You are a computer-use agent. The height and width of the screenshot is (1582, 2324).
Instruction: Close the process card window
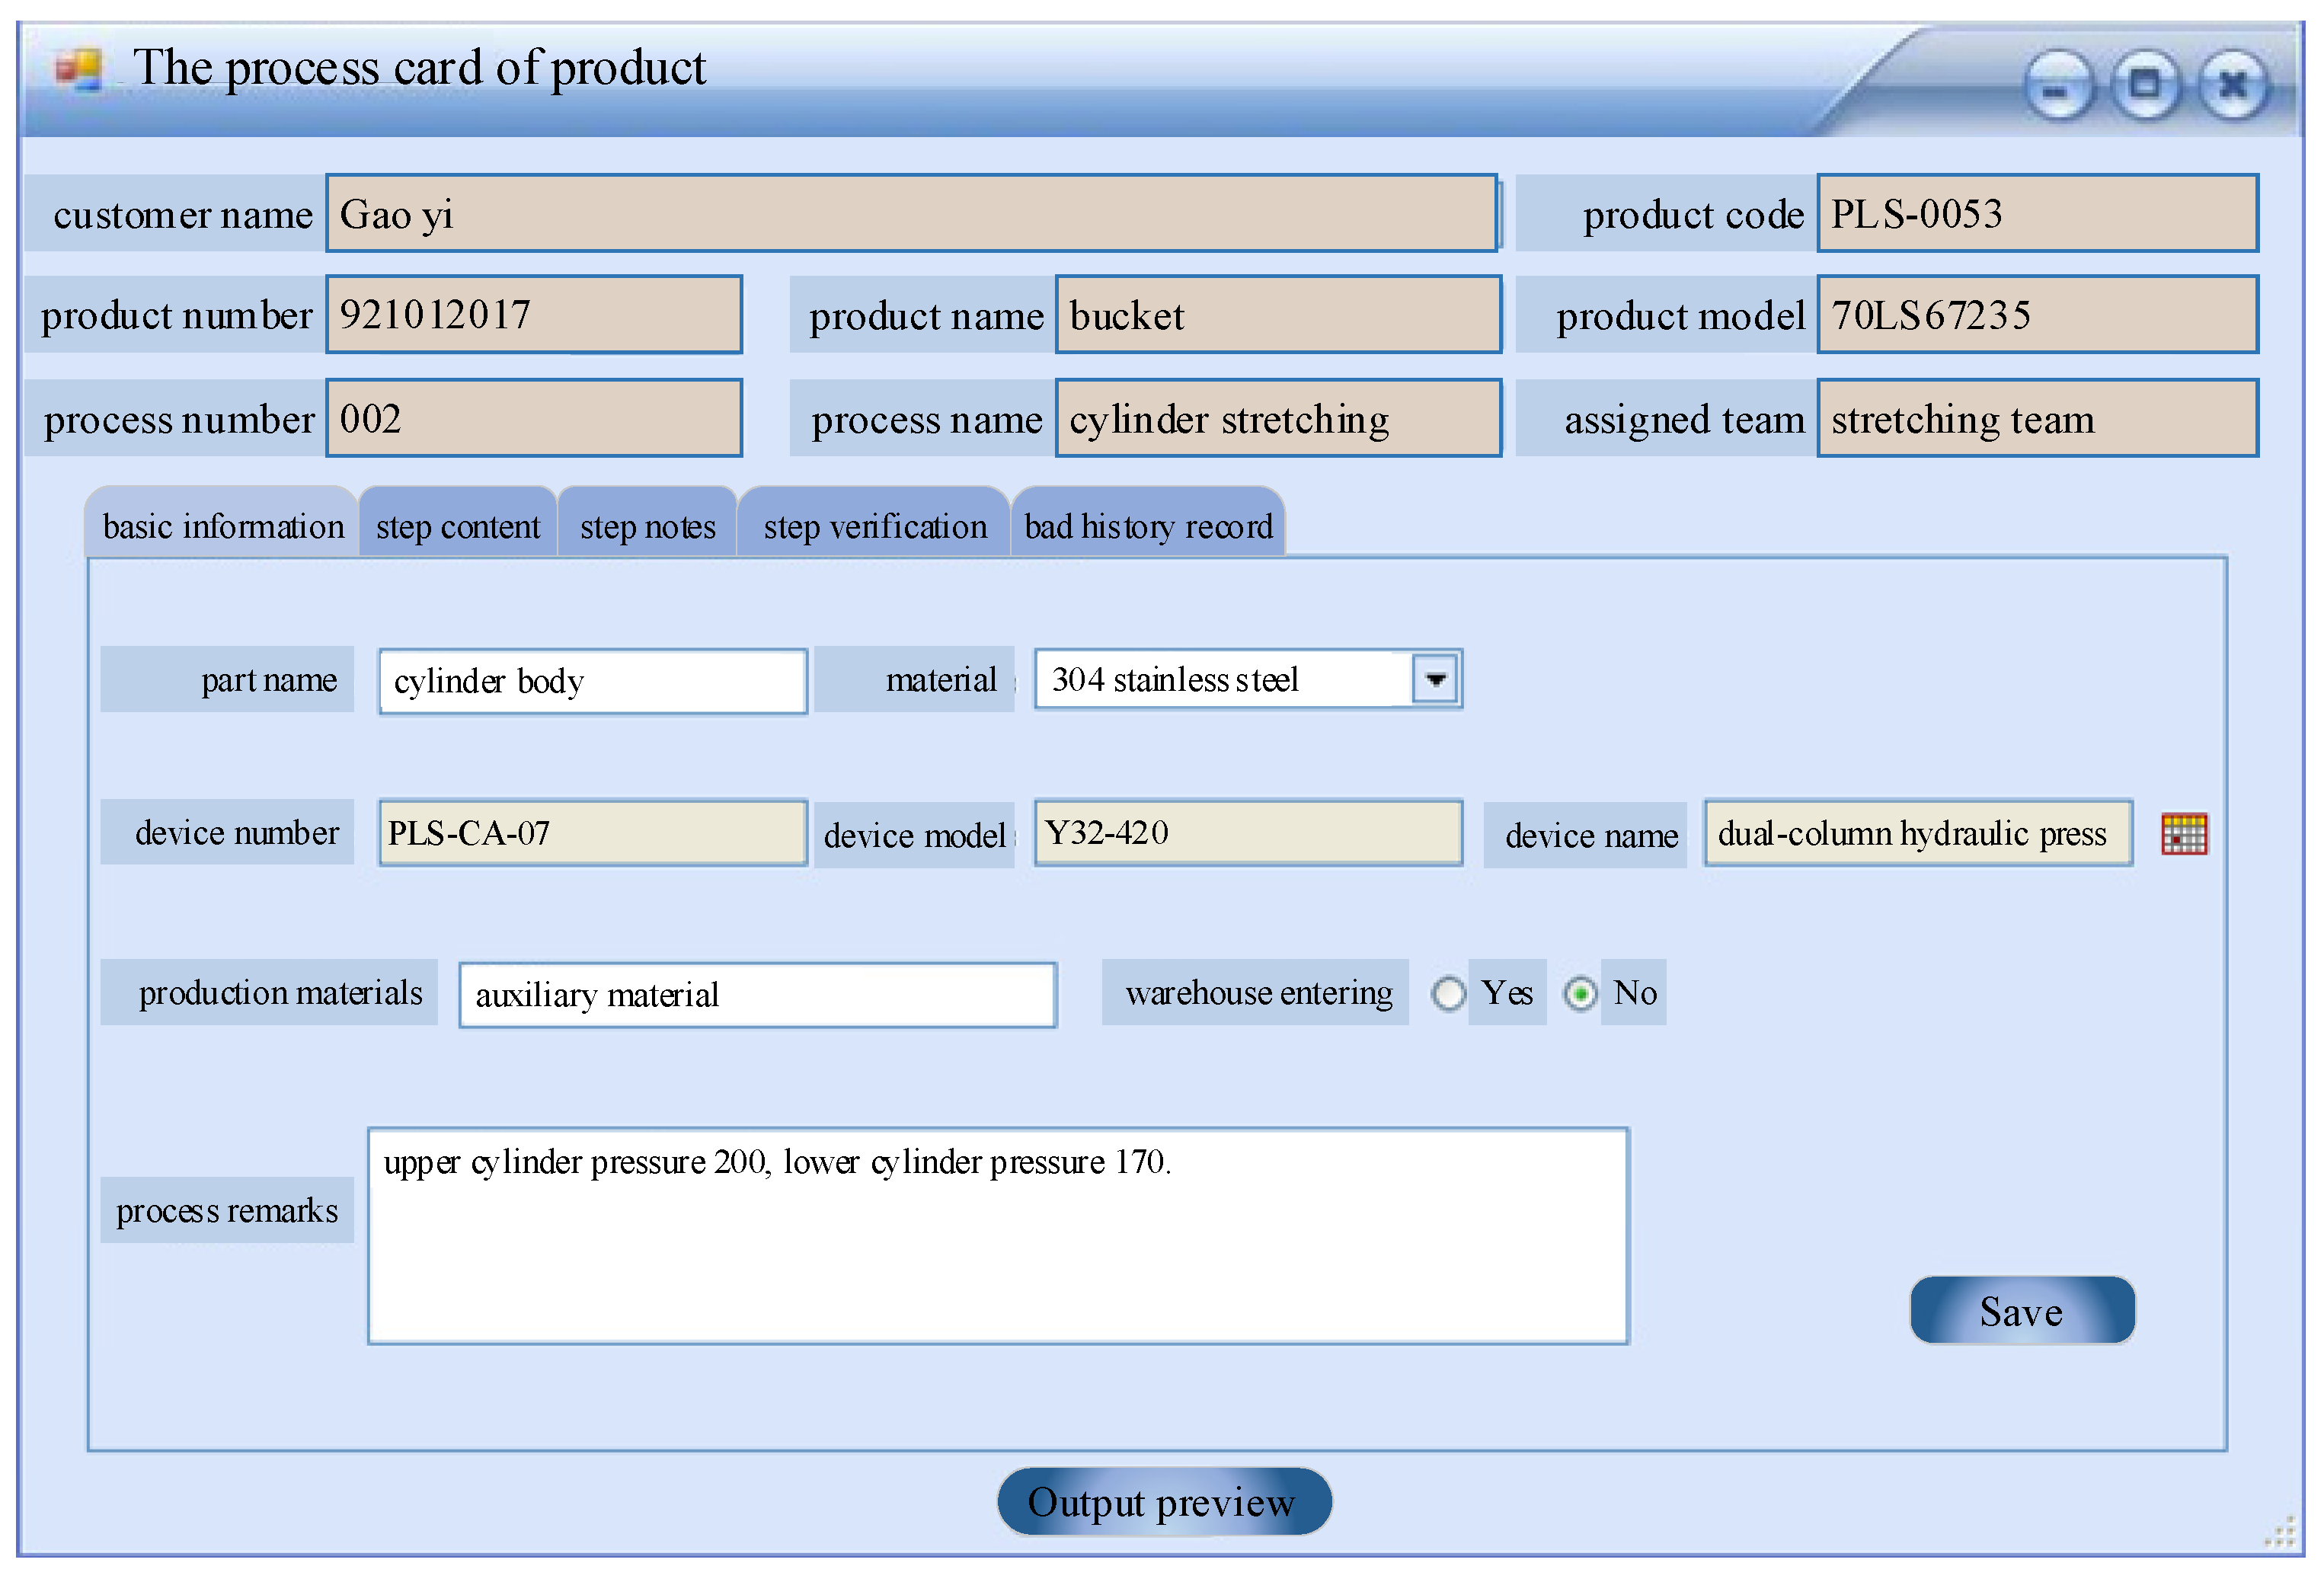click(2232, 86)
